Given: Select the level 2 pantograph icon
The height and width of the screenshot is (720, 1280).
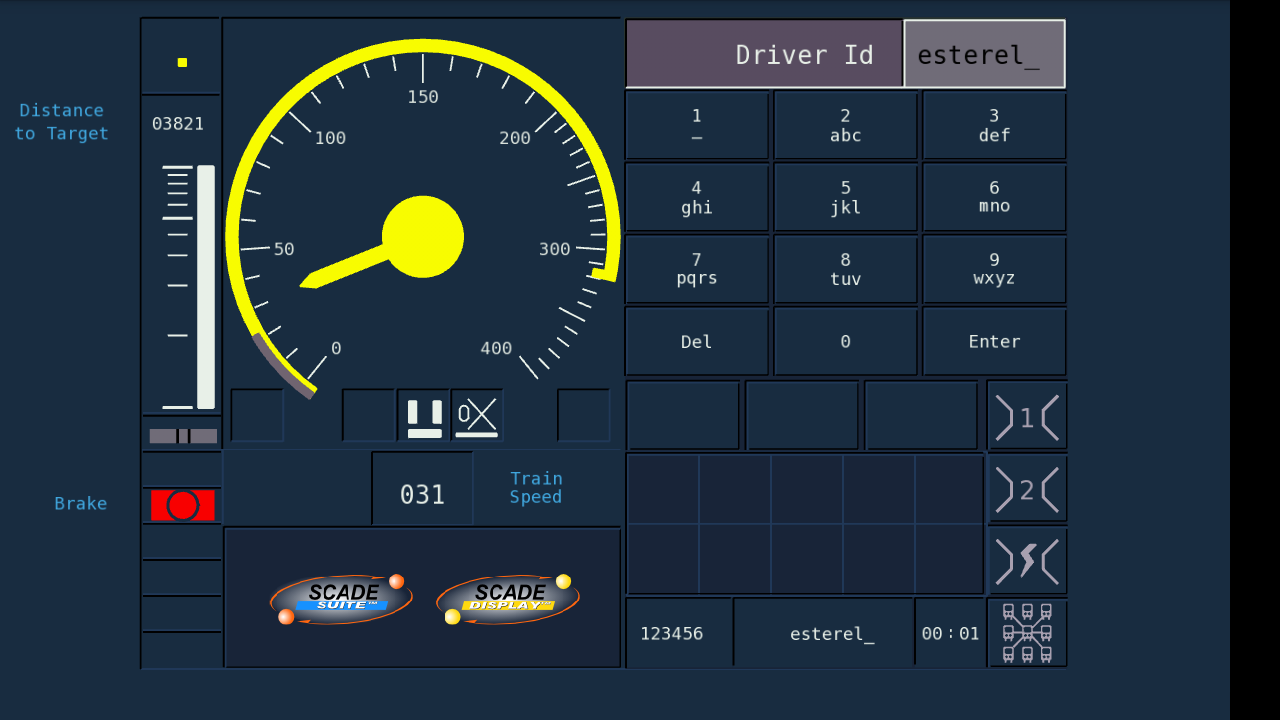Looking at the screenshot, I should point(1027,489).
